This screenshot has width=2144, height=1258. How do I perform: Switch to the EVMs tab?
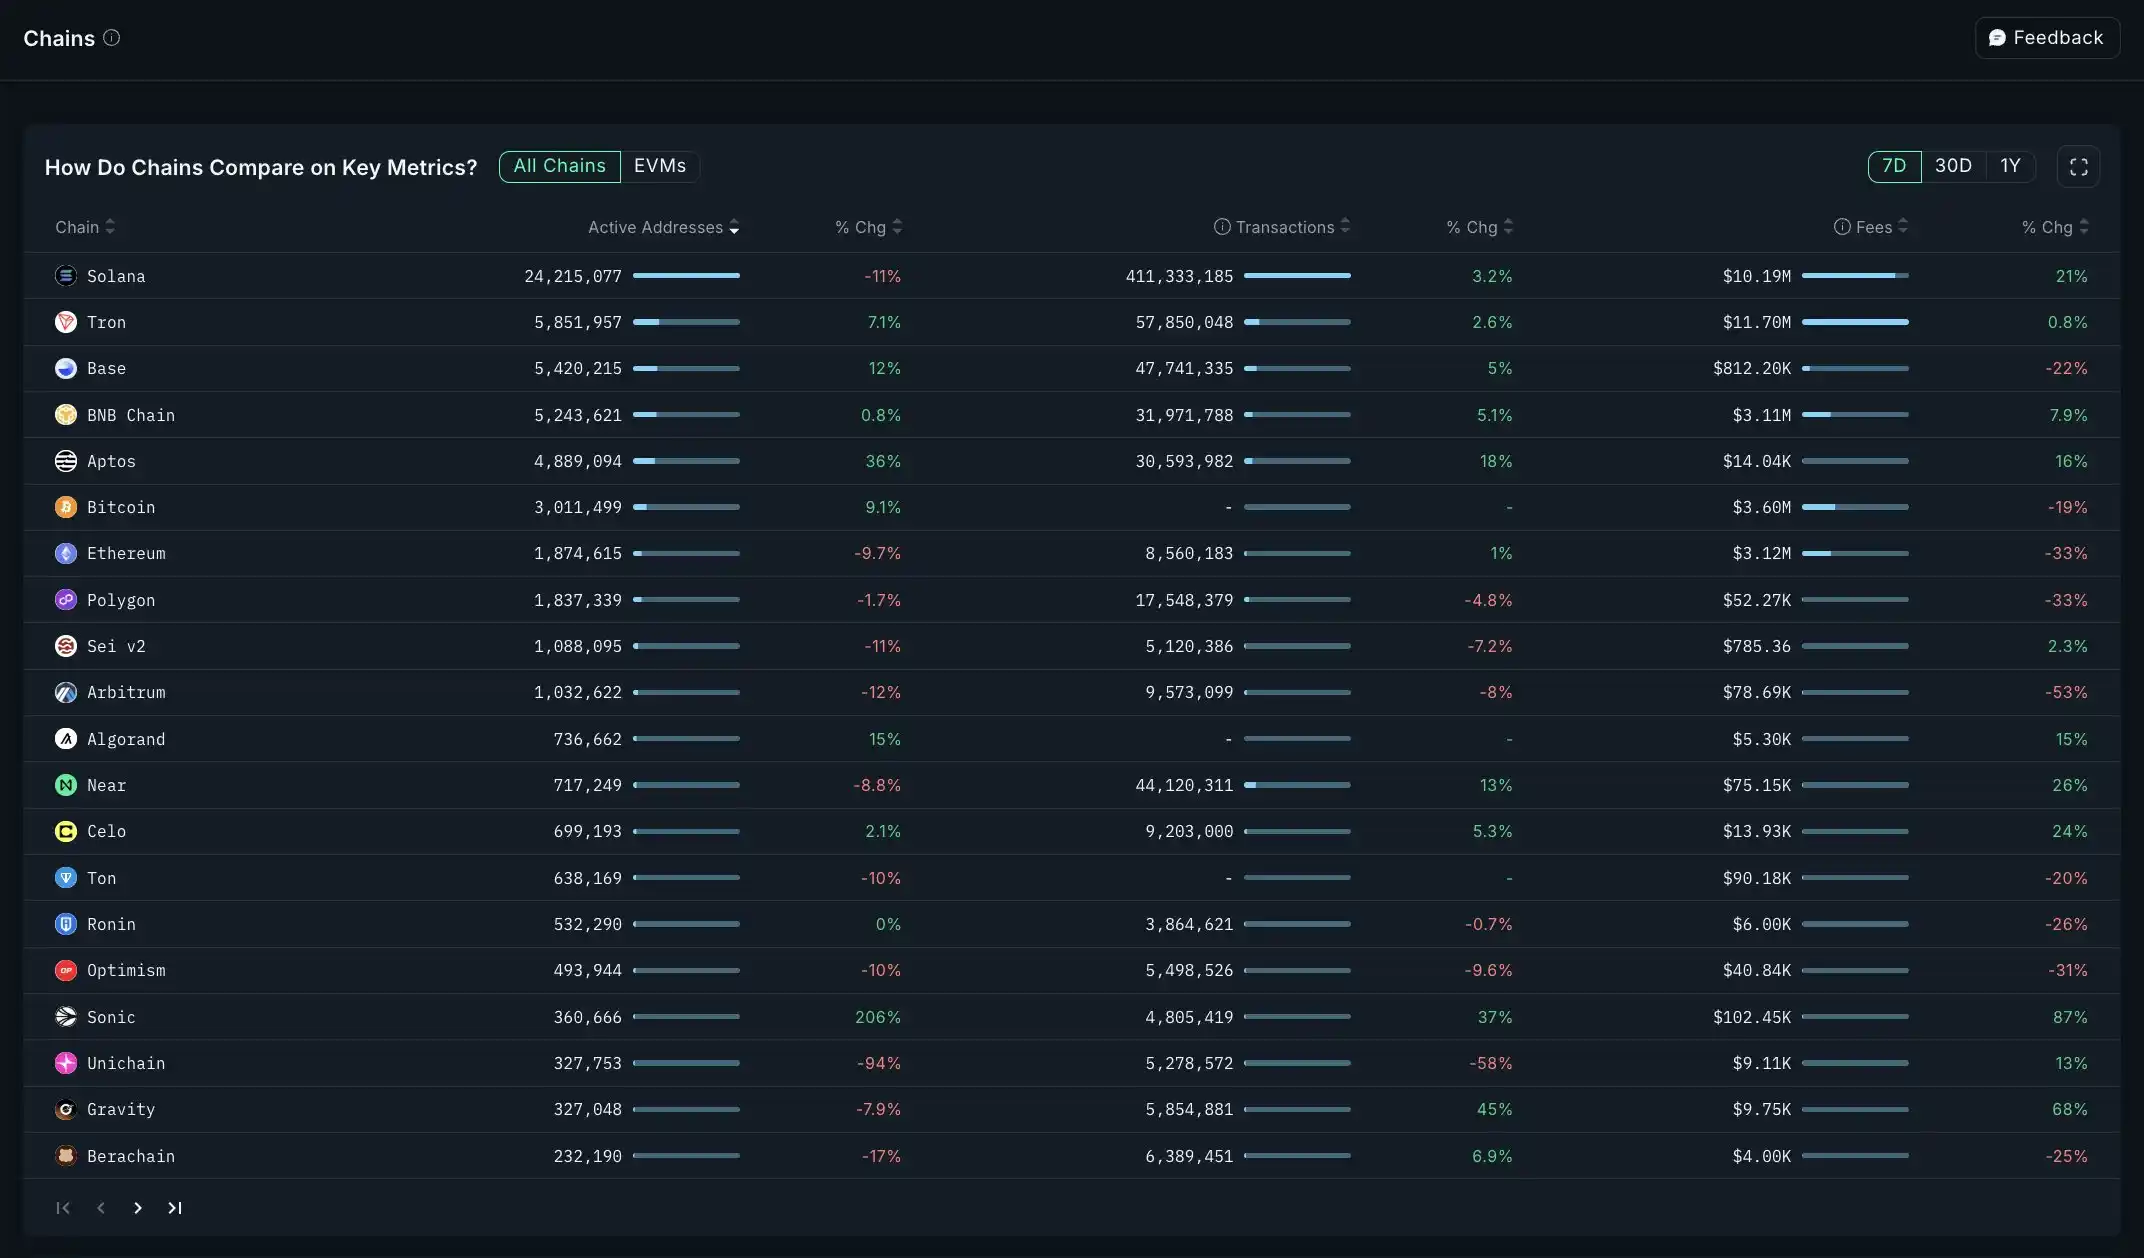coord(660,166)
